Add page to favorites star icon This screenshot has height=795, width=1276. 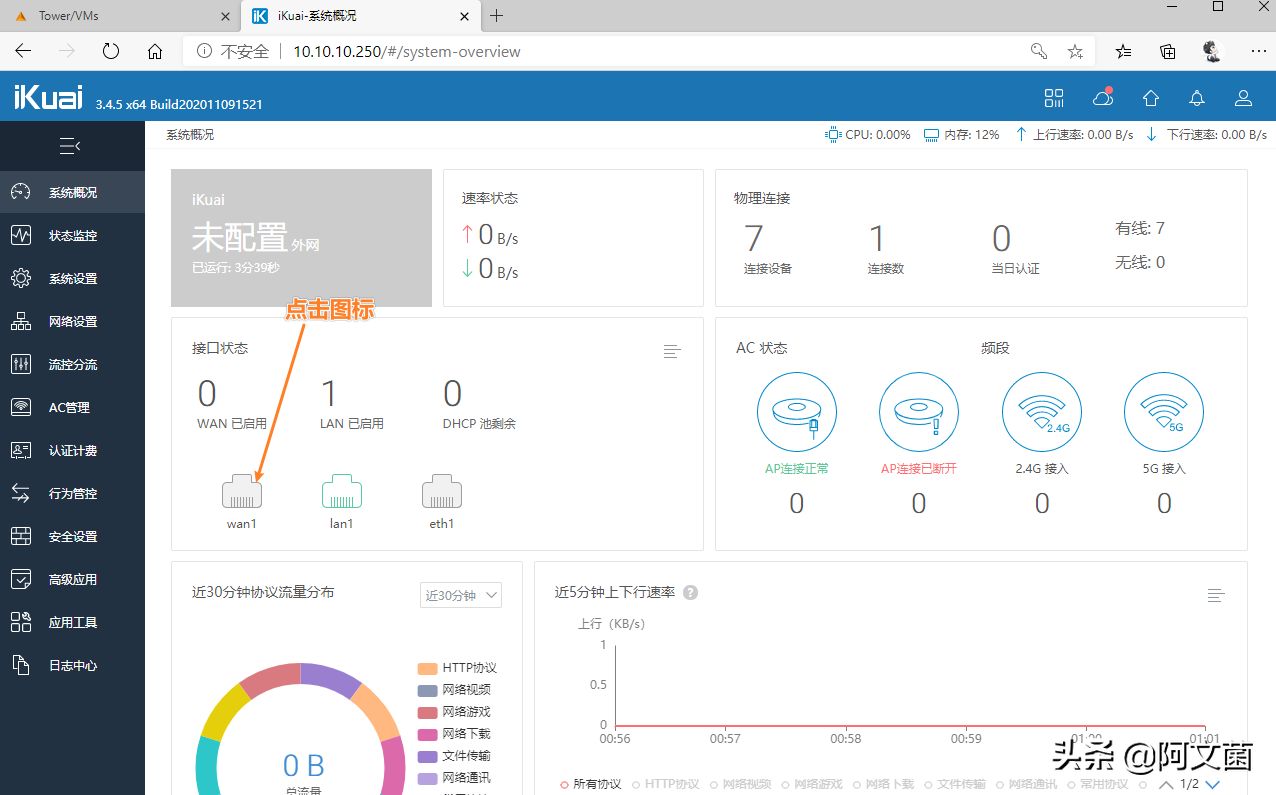(x=1075, y=51)
